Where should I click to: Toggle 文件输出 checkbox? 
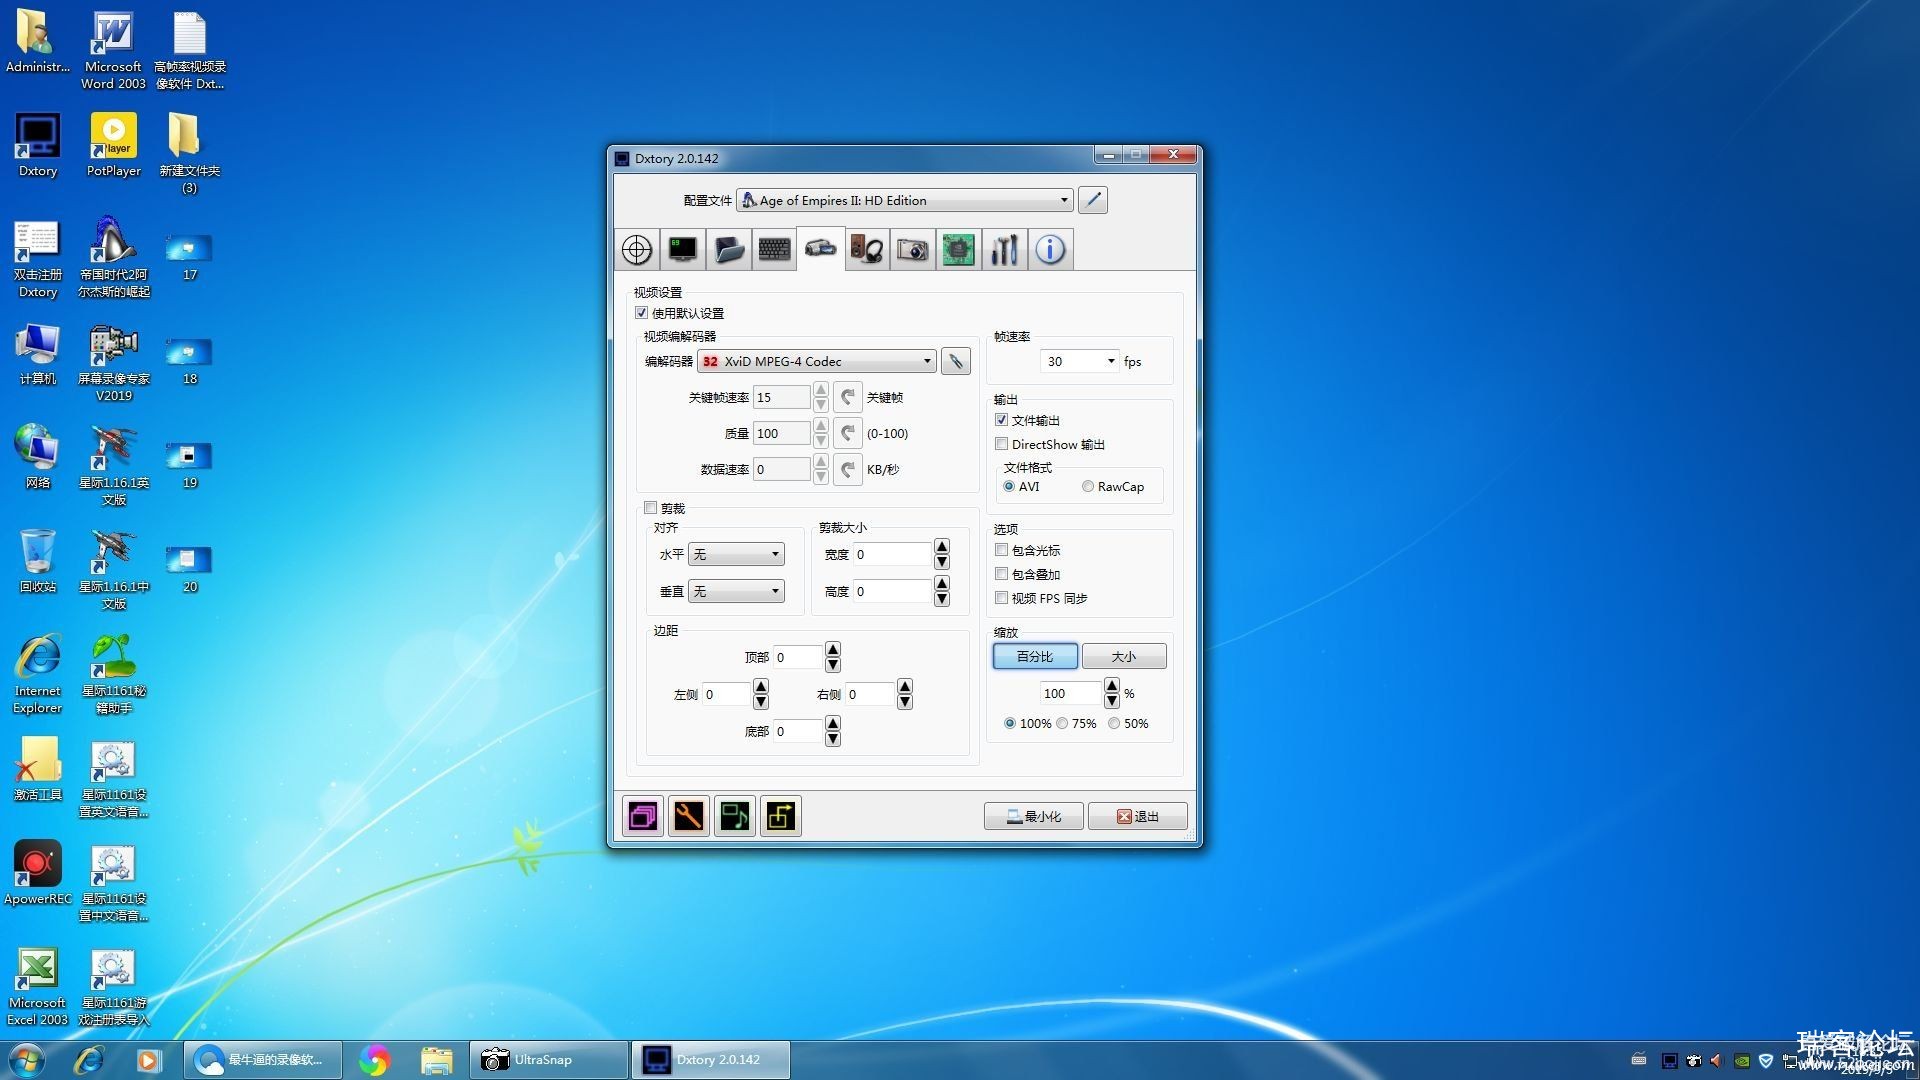(1001, 420)
